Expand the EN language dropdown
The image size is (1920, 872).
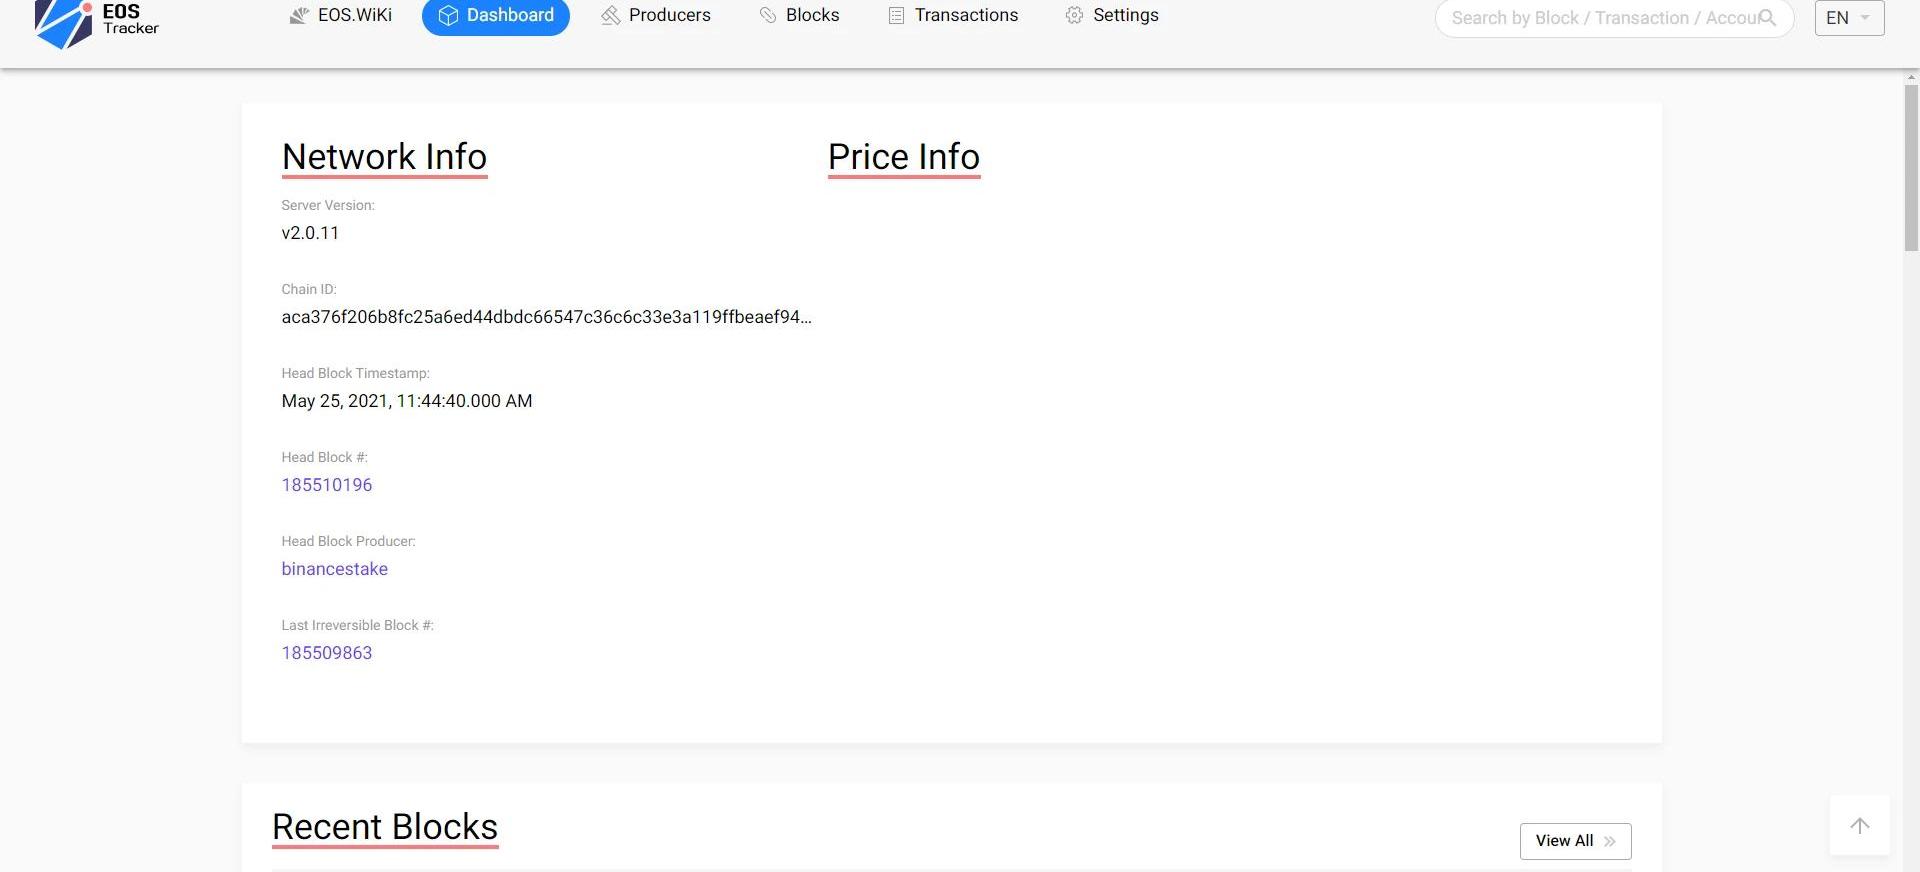[1849, 18]
